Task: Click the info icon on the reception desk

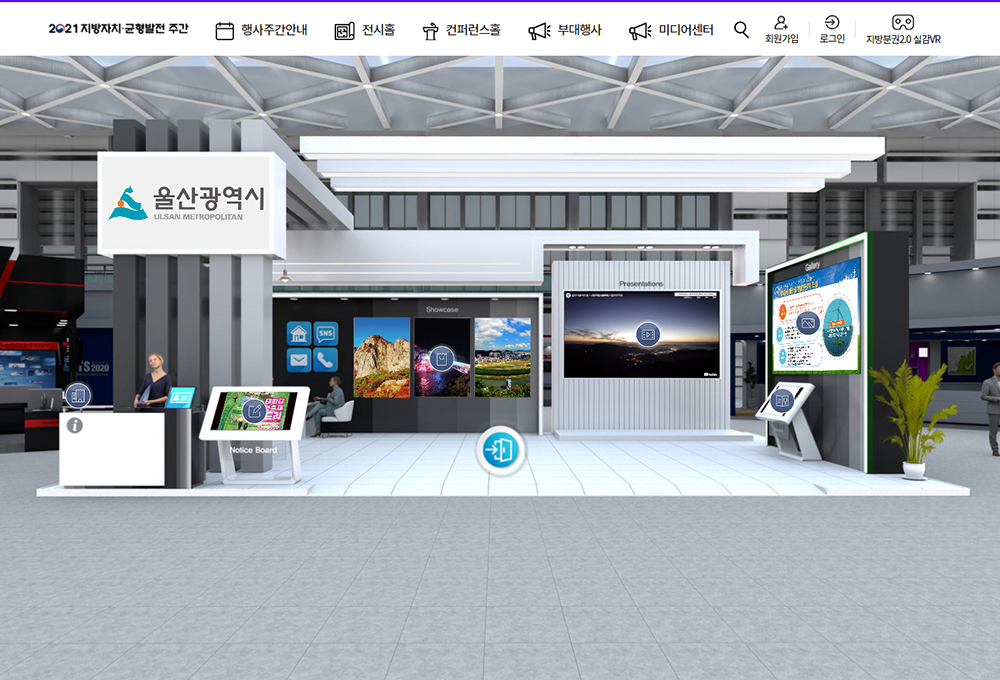Action: [x=75, y=425]
